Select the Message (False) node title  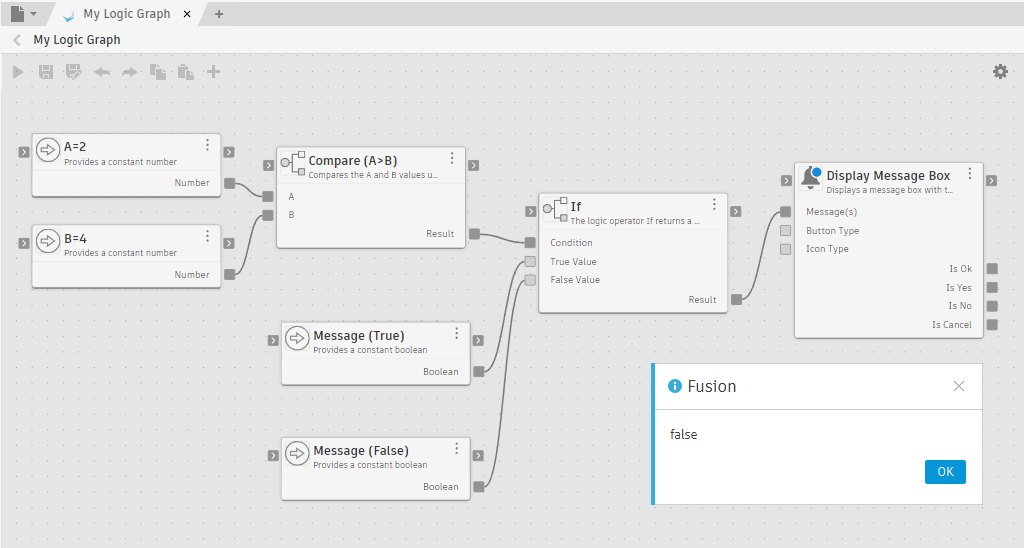[361, 451]
